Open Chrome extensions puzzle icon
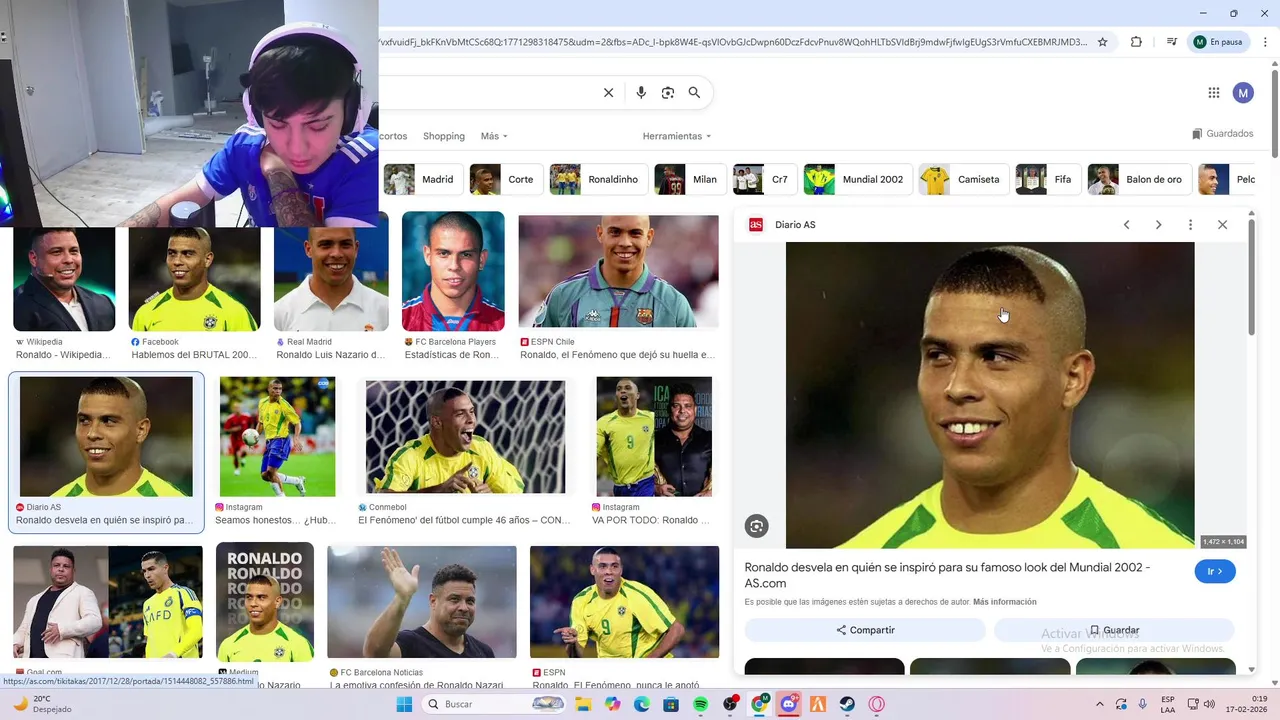The image size is (1280, 720). 1136,42
